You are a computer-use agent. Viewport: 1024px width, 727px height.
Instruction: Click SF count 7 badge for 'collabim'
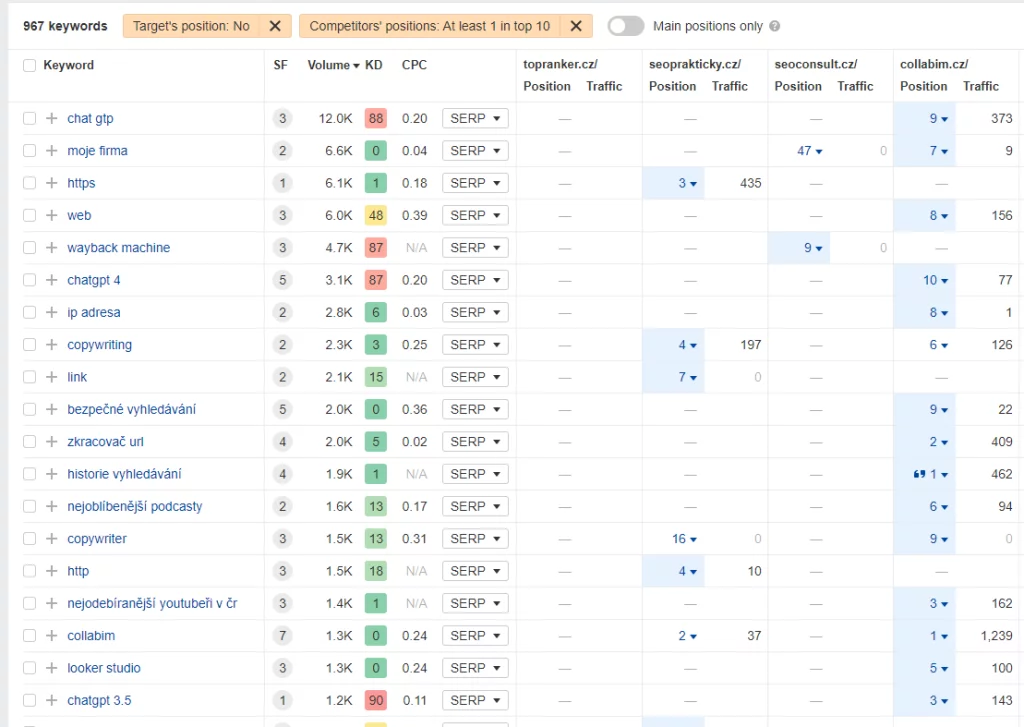tap(282, 636)
